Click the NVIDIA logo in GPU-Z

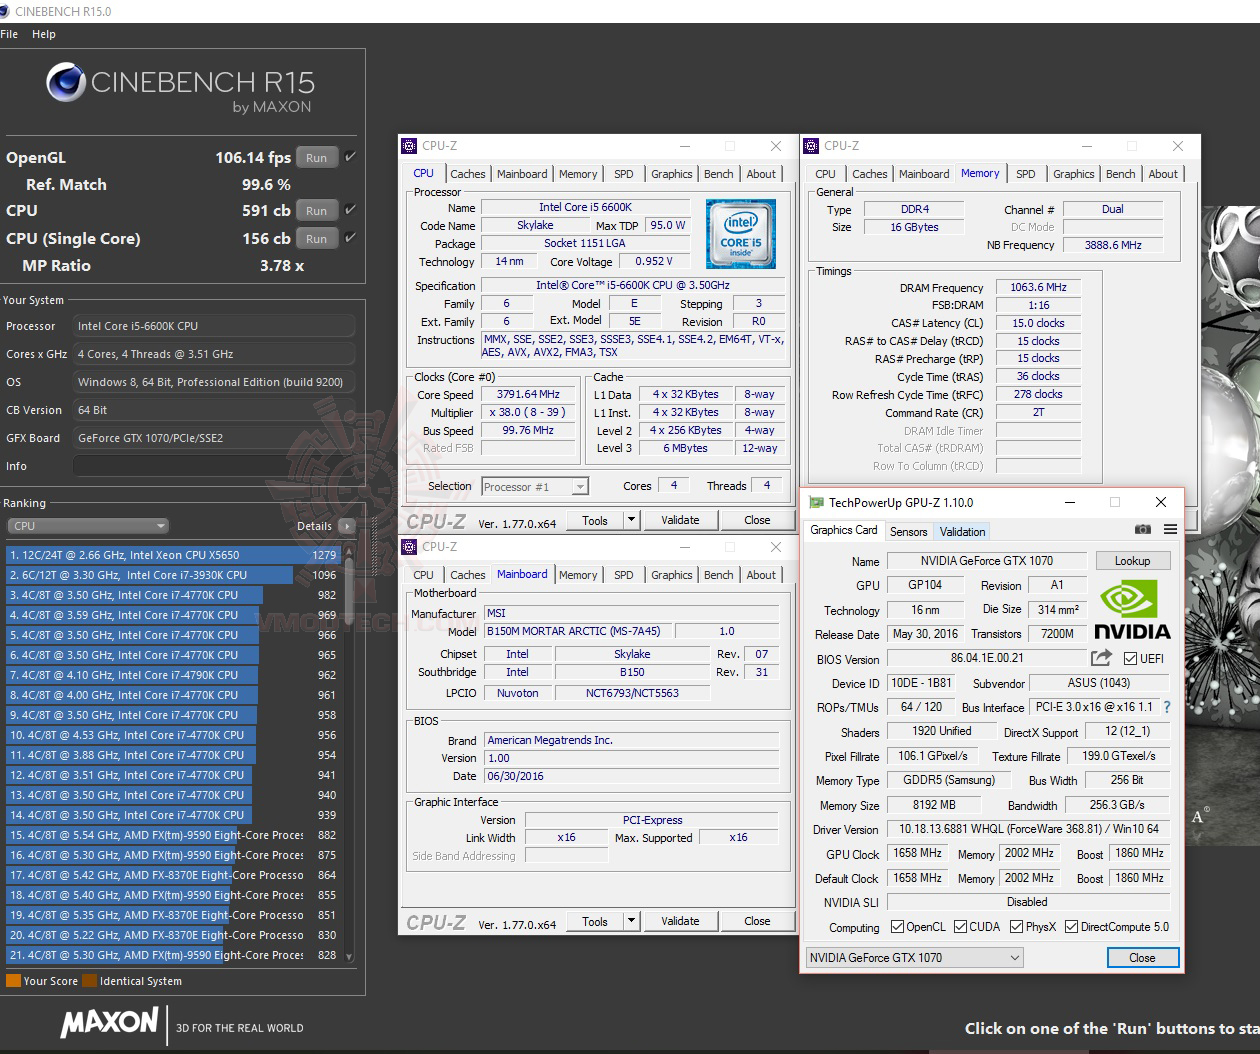pyautogui.click(x=1131, y=609)
